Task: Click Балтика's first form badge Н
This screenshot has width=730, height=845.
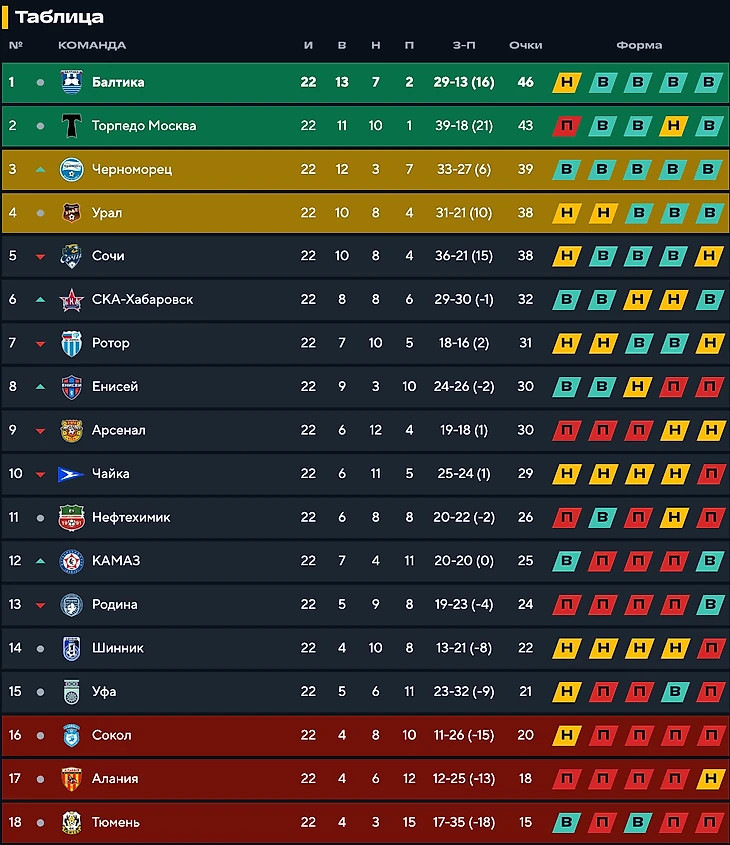Action: [567, 82]
